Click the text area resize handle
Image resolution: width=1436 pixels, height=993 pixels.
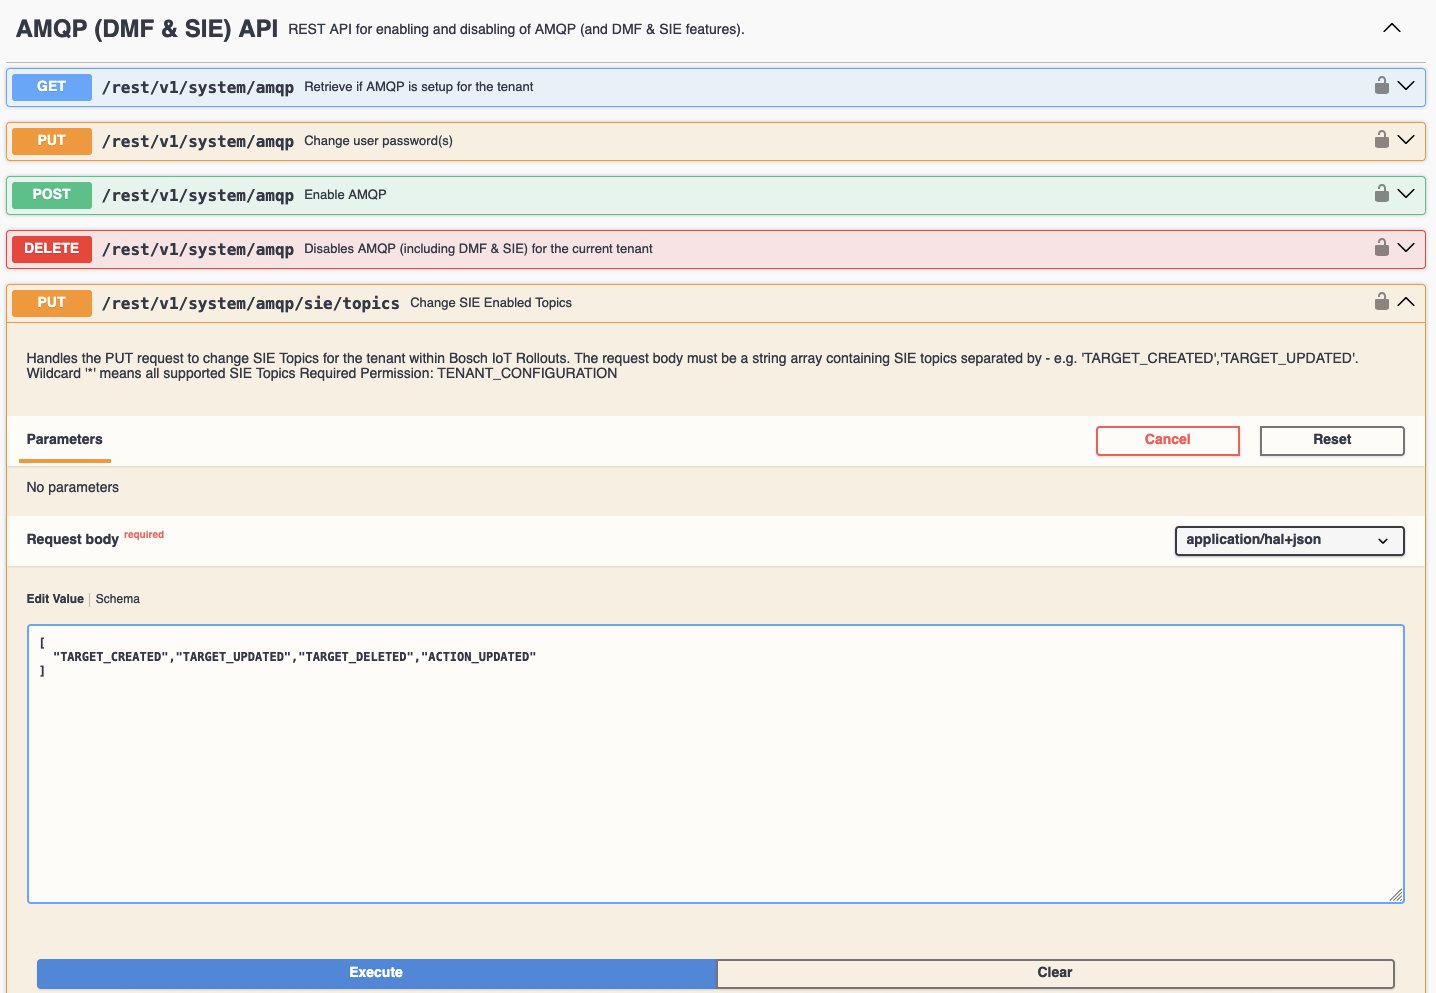pos(1396,895)
